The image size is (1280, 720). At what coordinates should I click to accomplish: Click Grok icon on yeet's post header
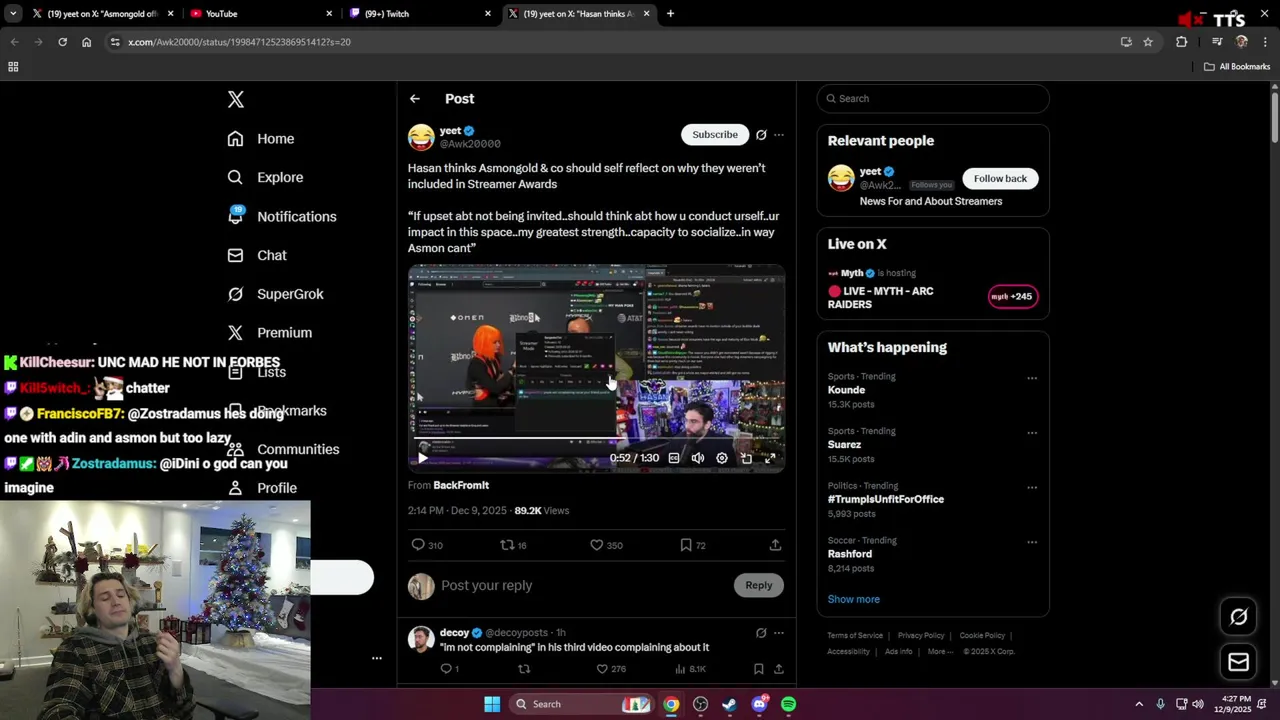point(761,135)
